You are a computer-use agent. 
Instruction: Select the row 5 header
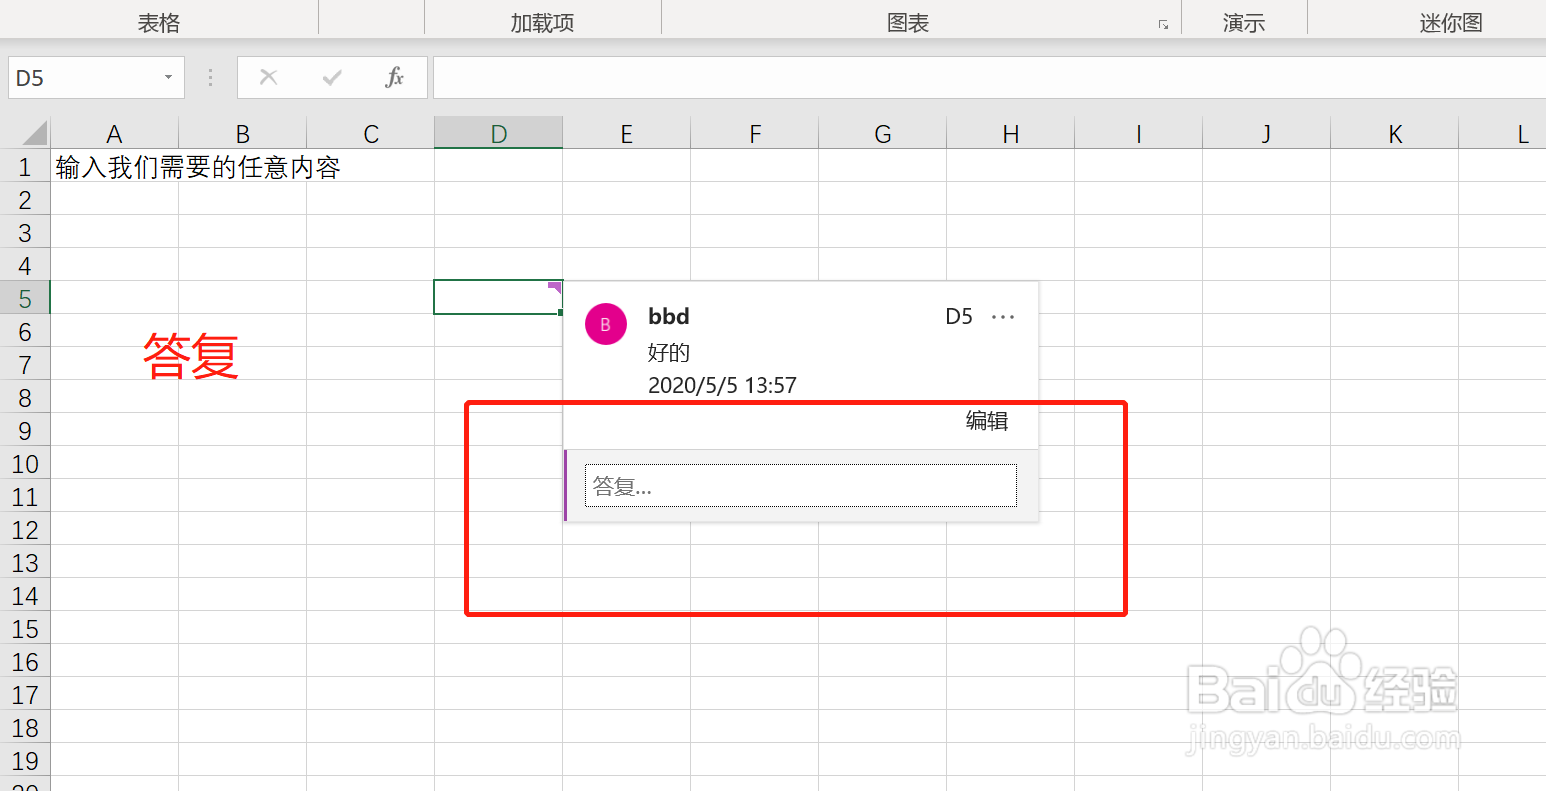coord(25,299)
